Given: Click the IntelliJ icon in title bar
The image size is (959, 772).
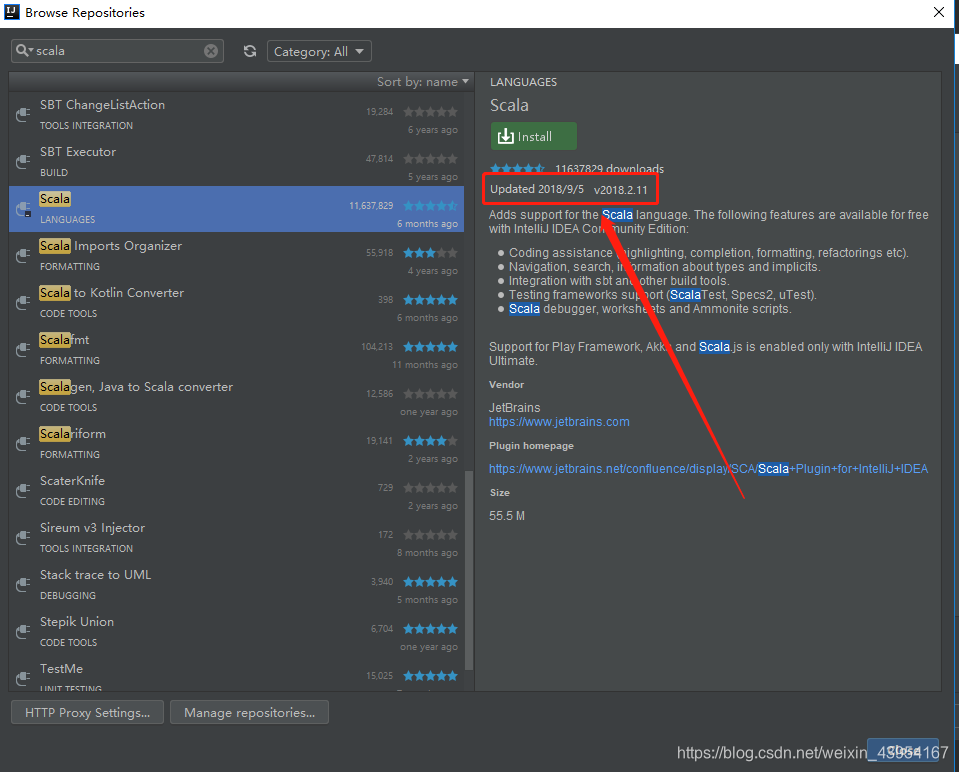Looking at the screenshot, I should [12, 12].
